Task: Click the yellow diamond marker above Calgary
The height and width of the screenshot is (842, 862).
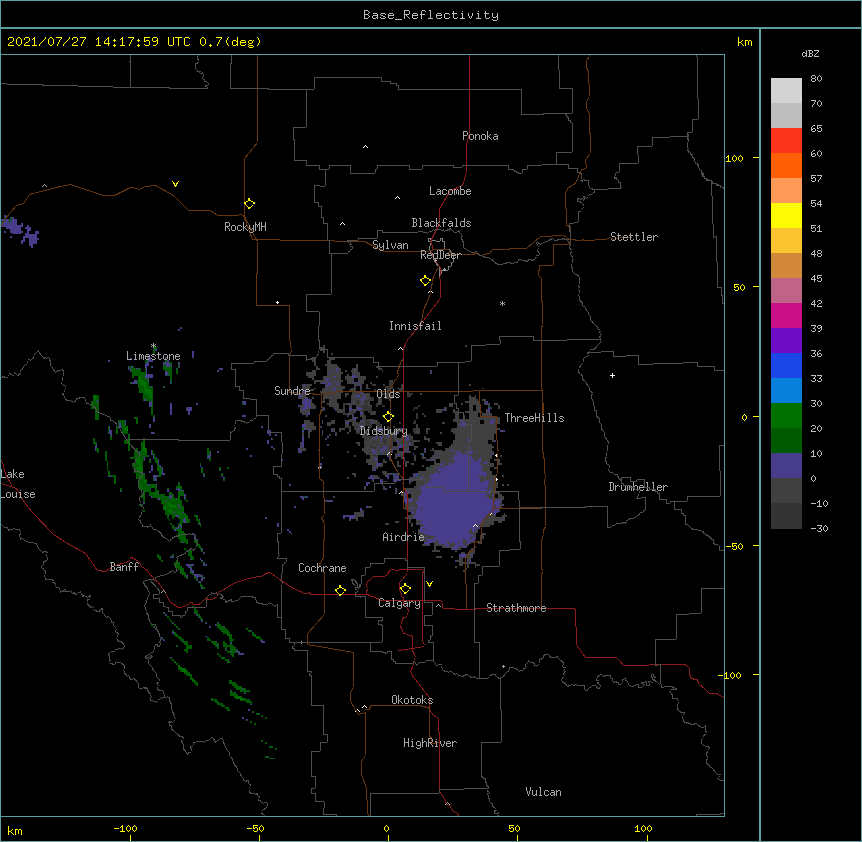Action: click(405, 589)
